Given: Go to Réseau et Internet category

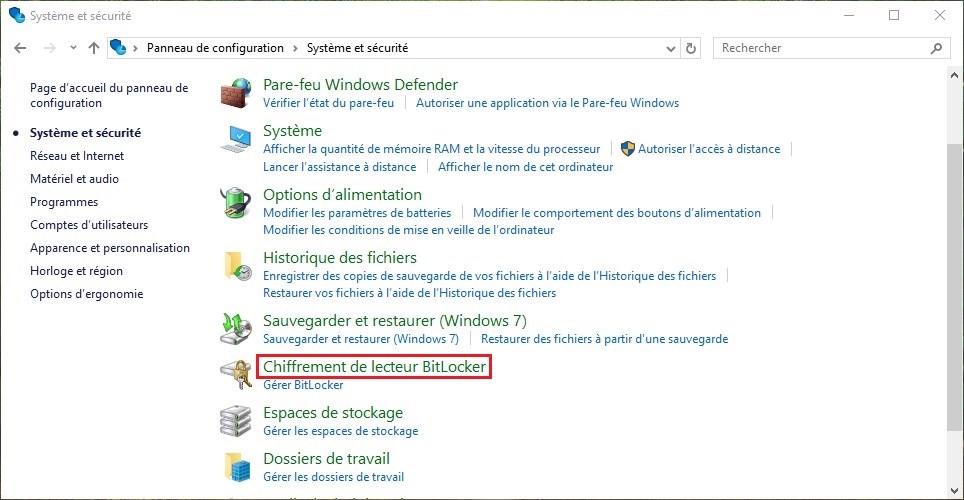Looking at the screenshot, I should click(x=77, y=156).
